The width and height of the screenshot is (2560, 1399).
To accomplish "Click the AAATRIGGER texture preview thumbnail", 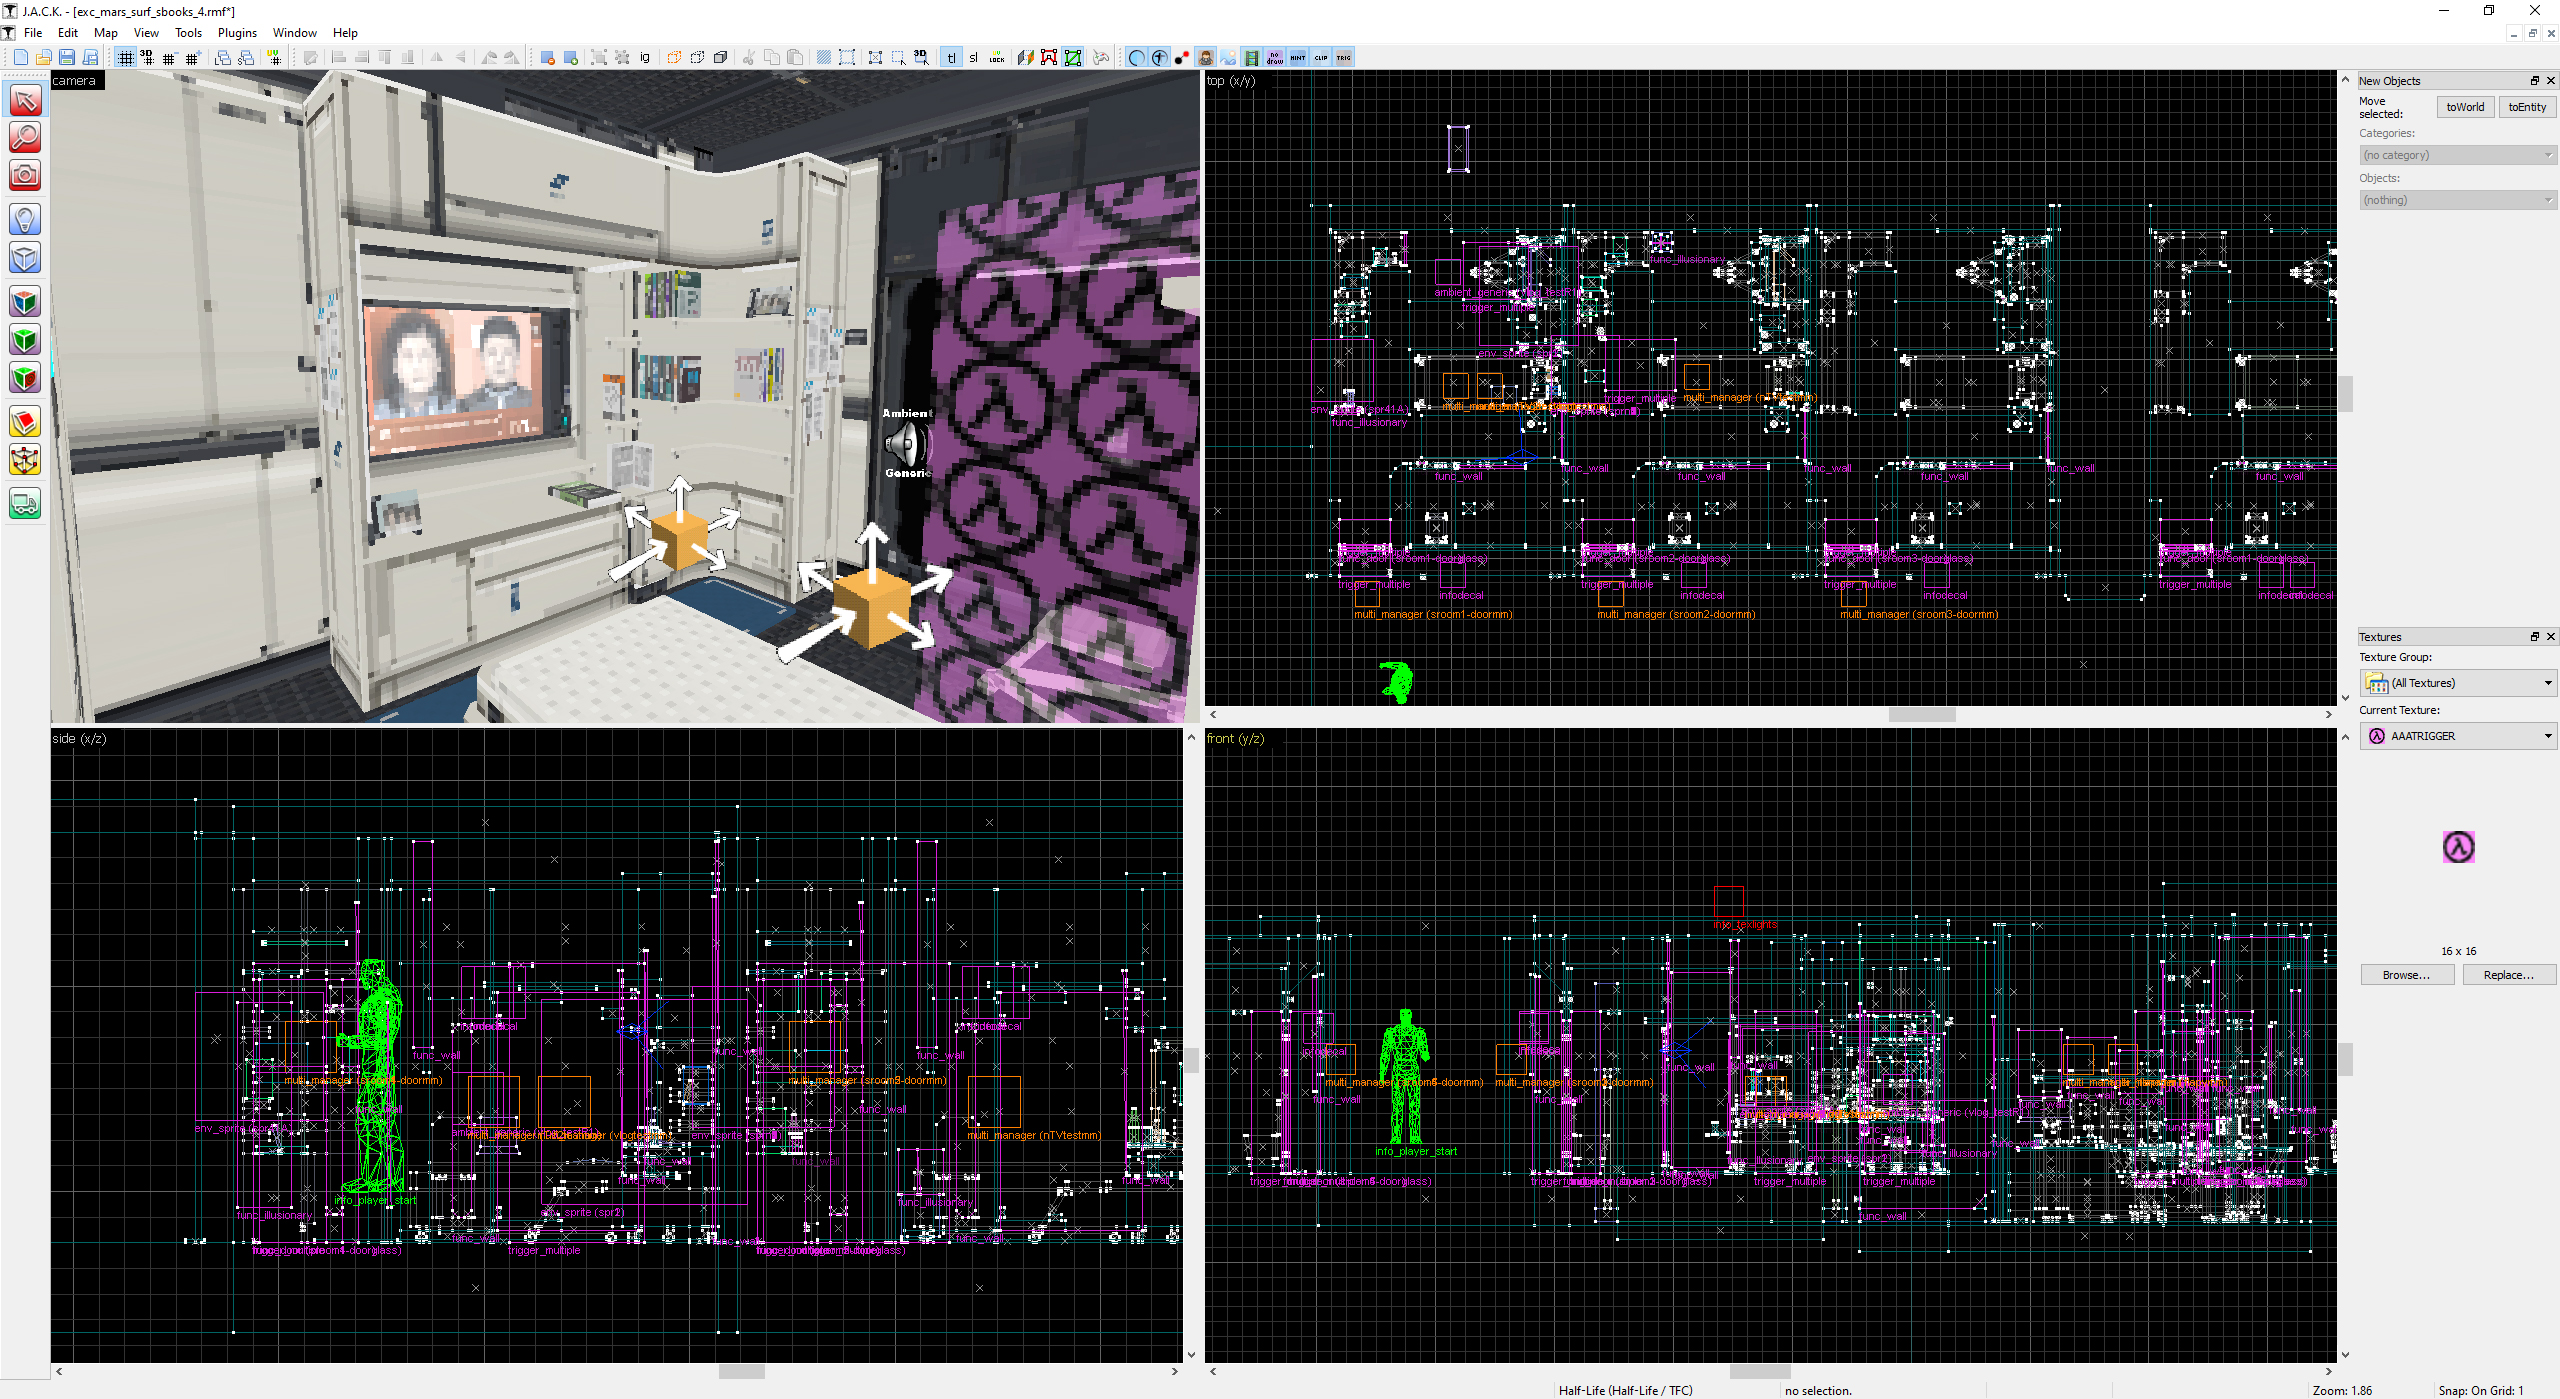I will [x=2458, y=847].
